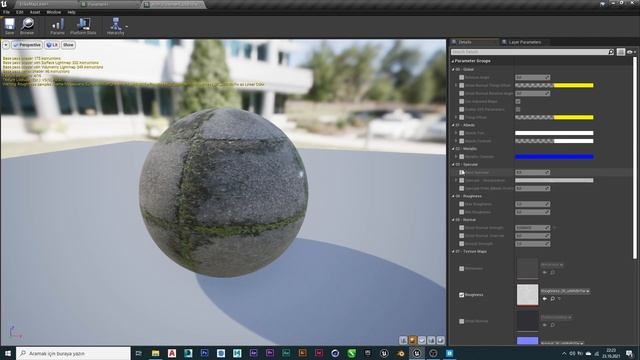Click the Roughness texture thumbnail

pyautogui.click(x=527, y=295)
